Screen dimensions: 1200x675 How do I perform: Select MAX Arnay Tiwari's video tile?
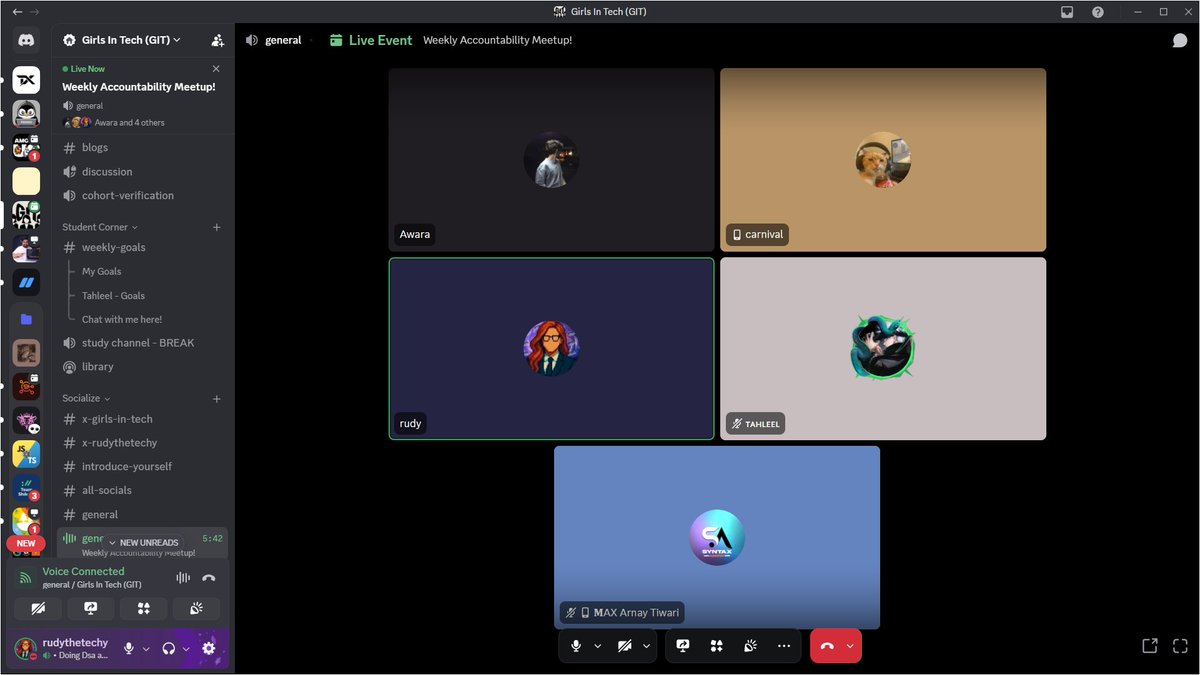tap(717, 537)
